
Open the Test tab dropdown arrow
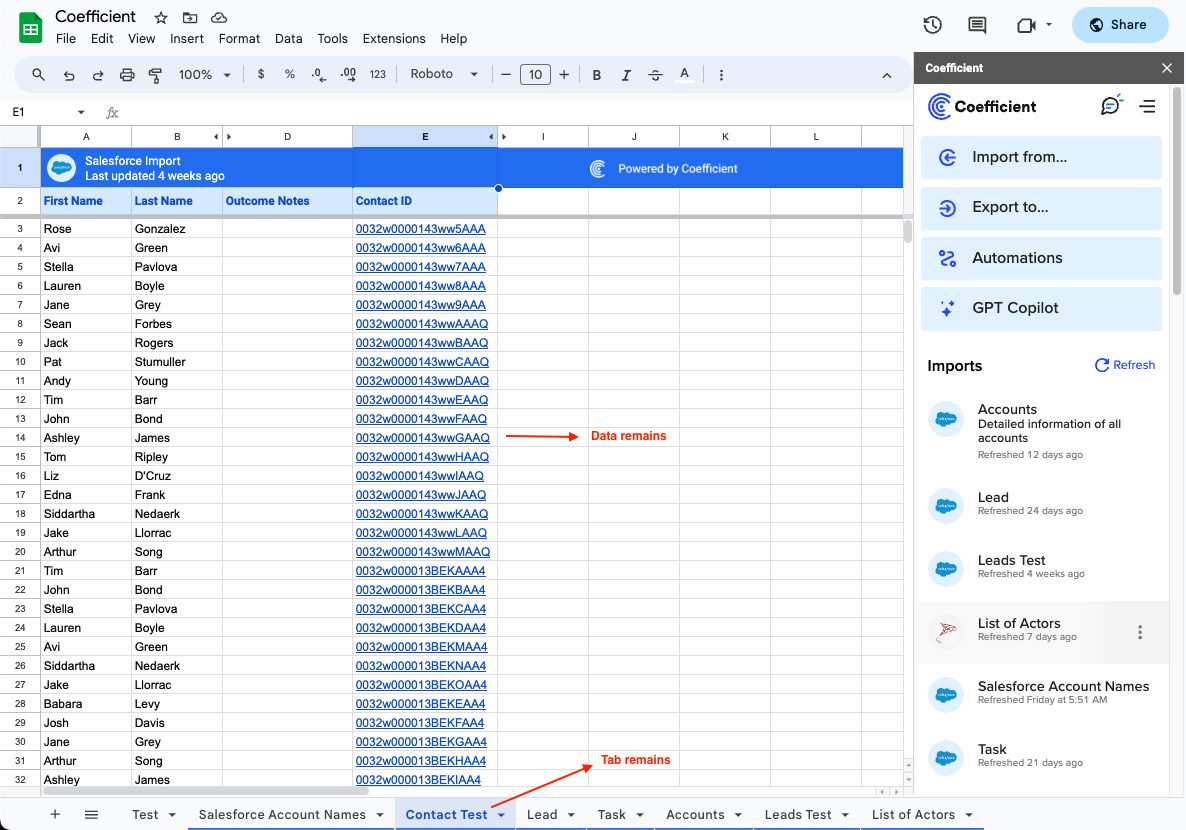pyautogui.click(x=172, y=815)
